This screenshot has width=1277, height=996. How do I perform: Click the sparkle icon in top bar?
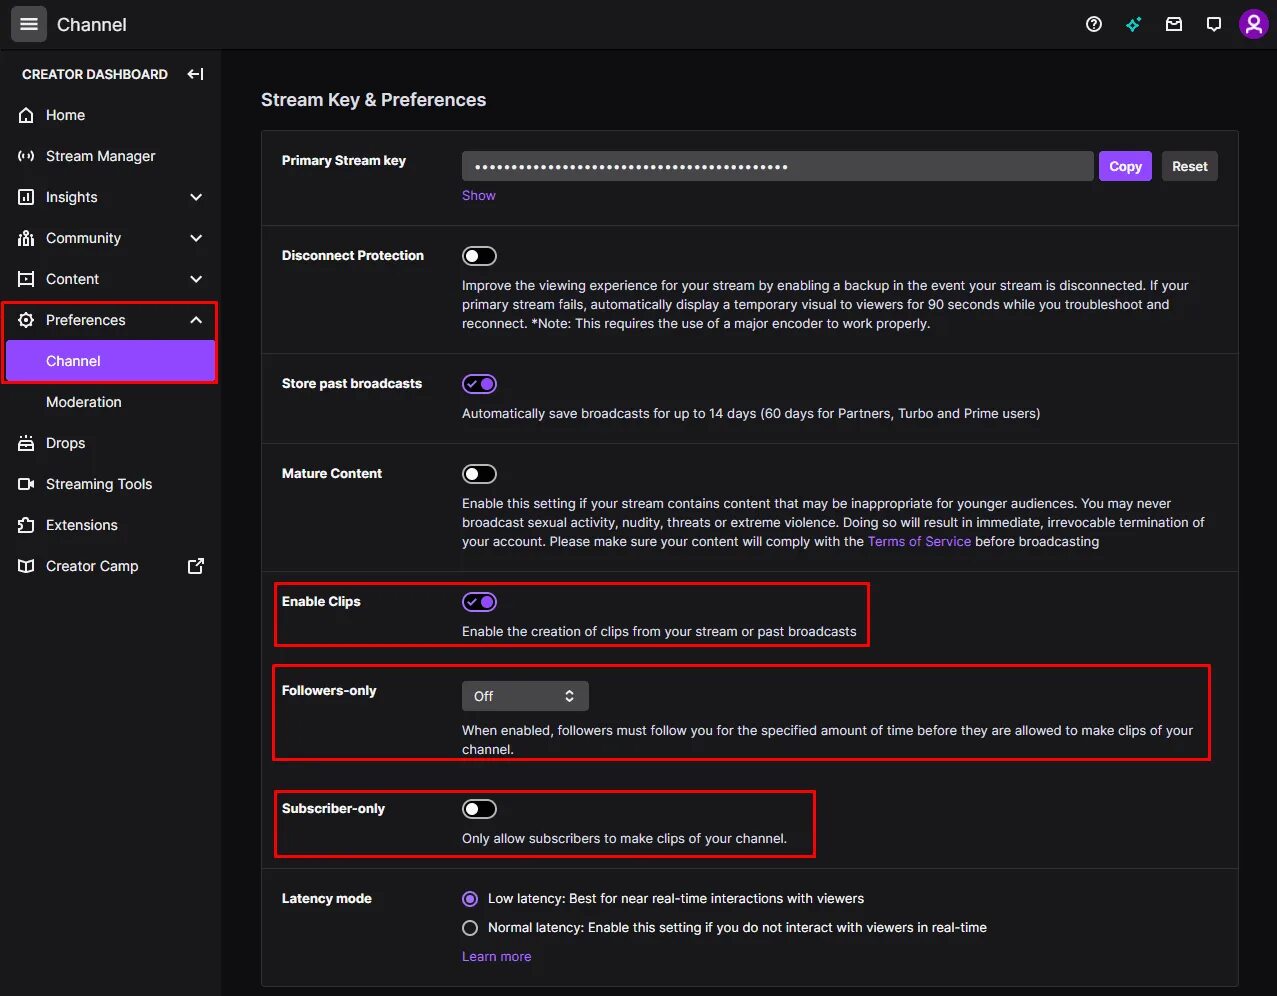tap(1134, 24)
